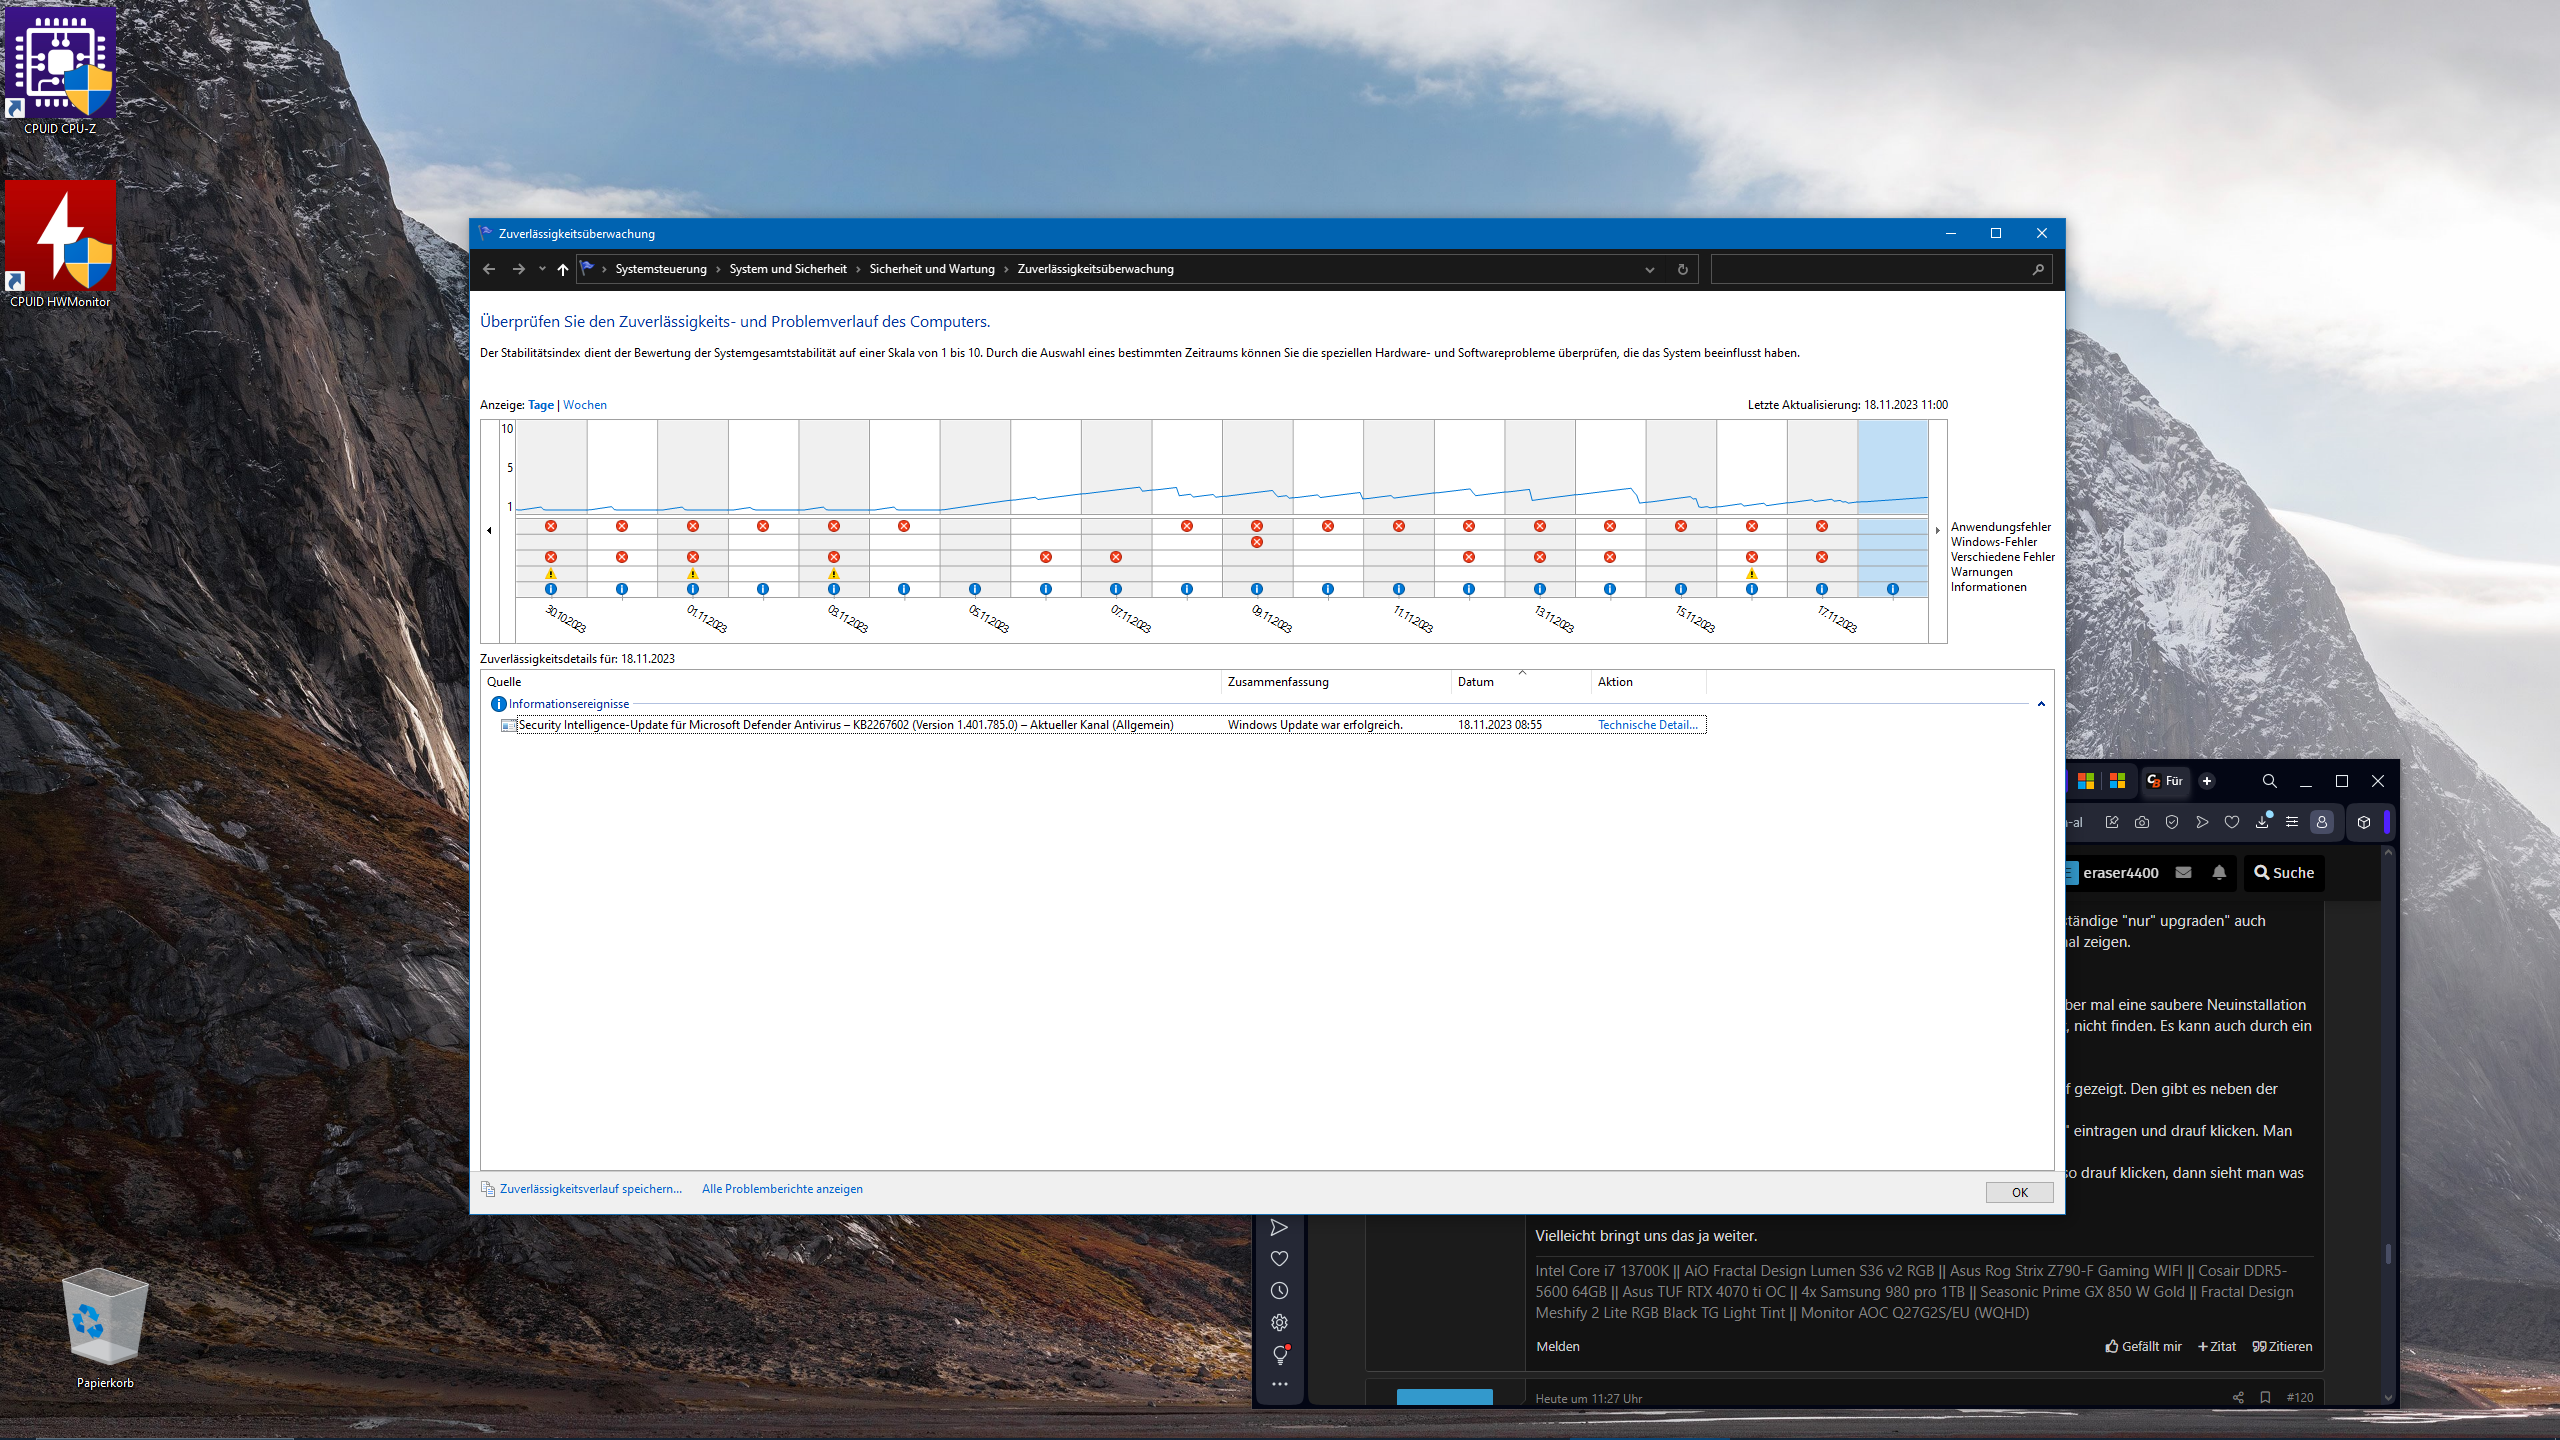
Task: Expand the arrow after Systemsteuerung breadcrumb
Action: tap(718, 269)
